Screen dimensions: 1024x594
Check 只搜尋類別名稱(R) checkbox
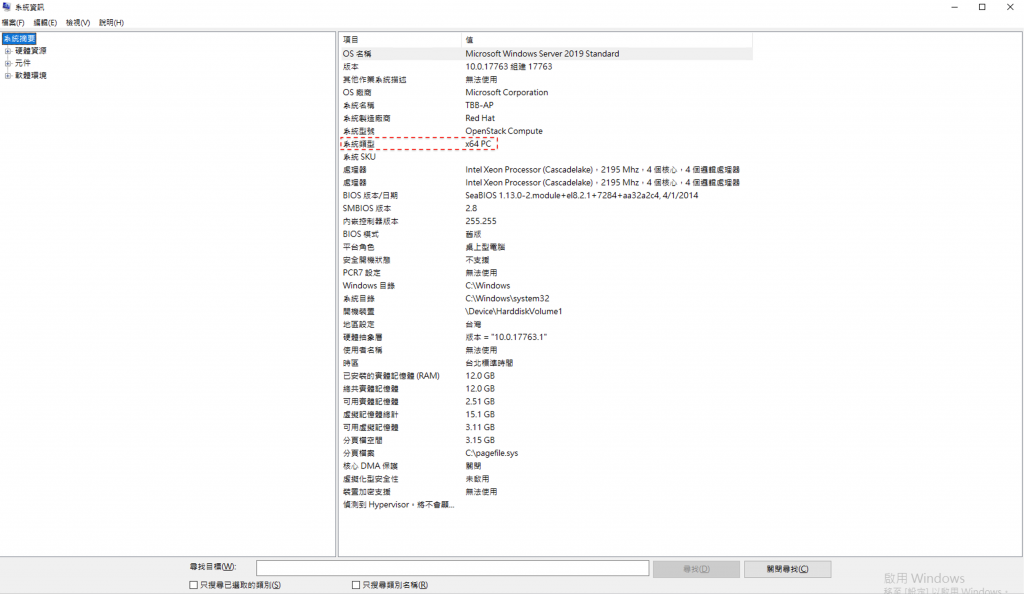[356, 585]
